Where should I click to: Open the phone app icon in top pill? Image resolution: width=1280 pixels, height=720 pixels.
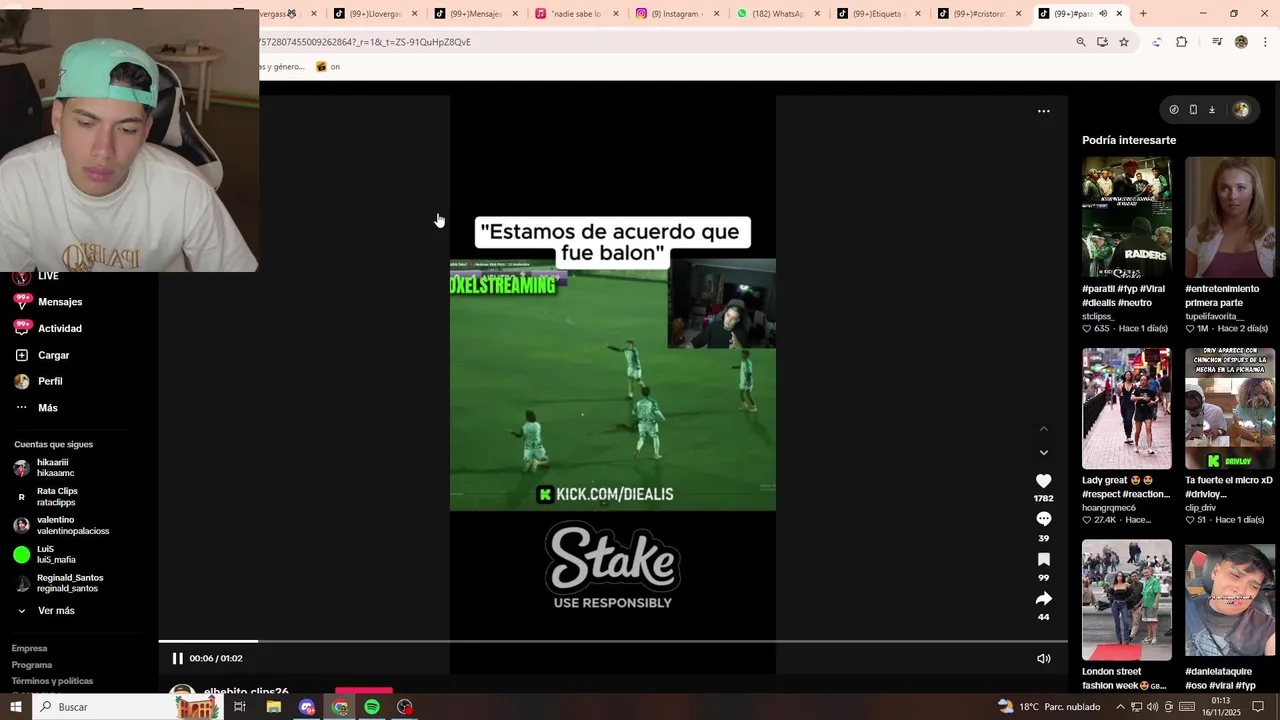click(x=1193, y=110)
